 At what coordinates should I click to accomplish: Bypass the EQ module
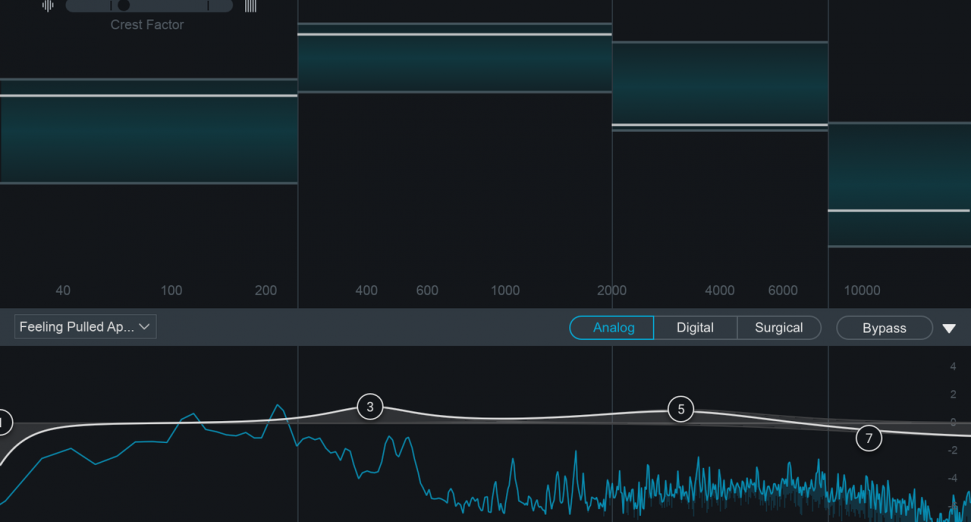tap(884, 328)
